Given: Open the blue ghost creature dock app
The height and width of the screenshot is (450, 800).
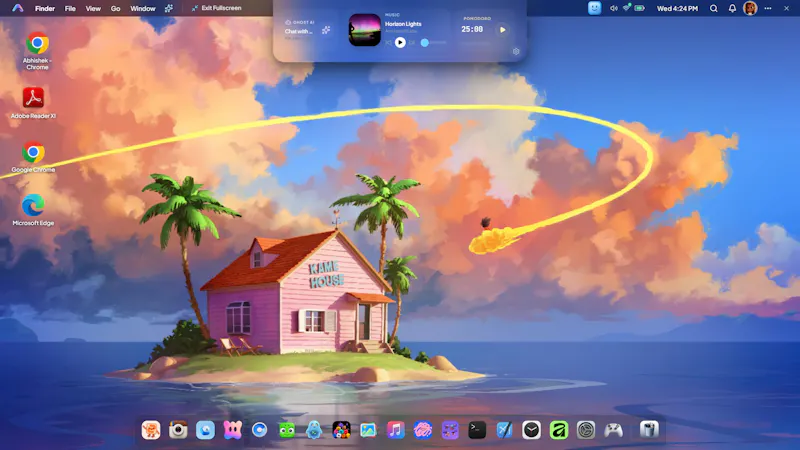Looking at the screenshot, I should pos(314,430).
